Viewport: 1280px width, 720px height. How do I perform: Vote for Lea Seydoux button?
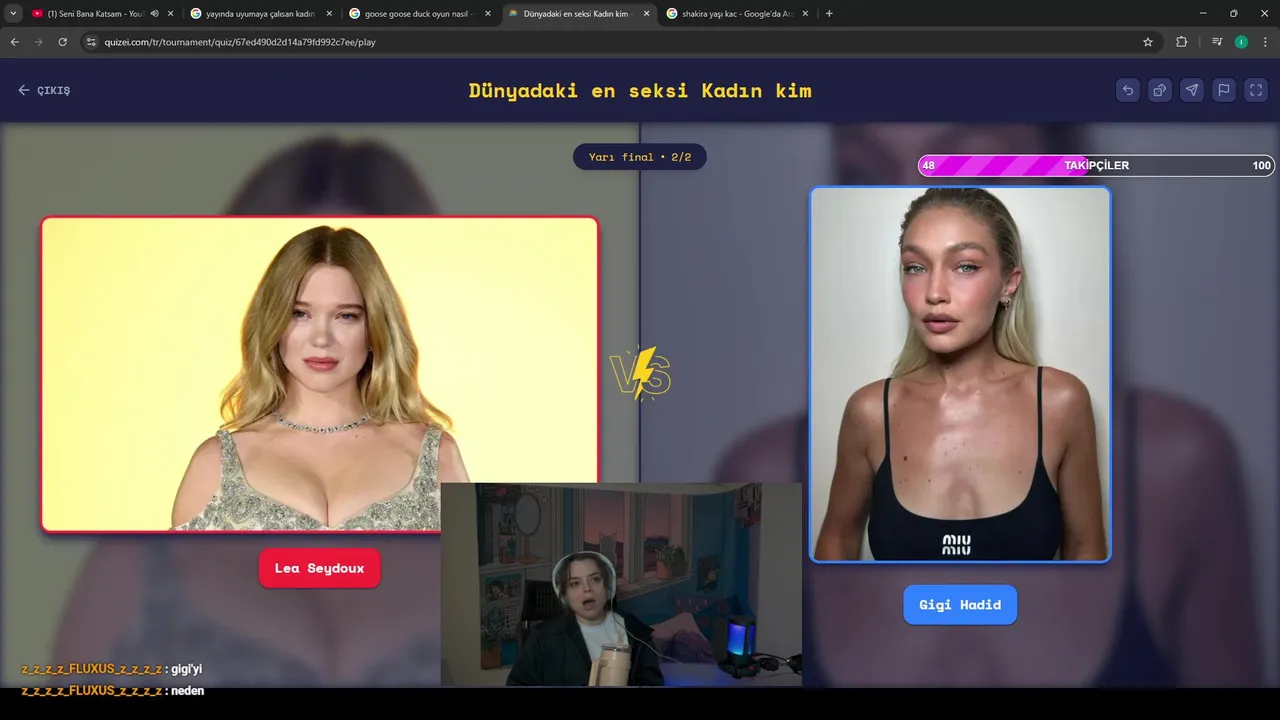click(x=319, y=568)
